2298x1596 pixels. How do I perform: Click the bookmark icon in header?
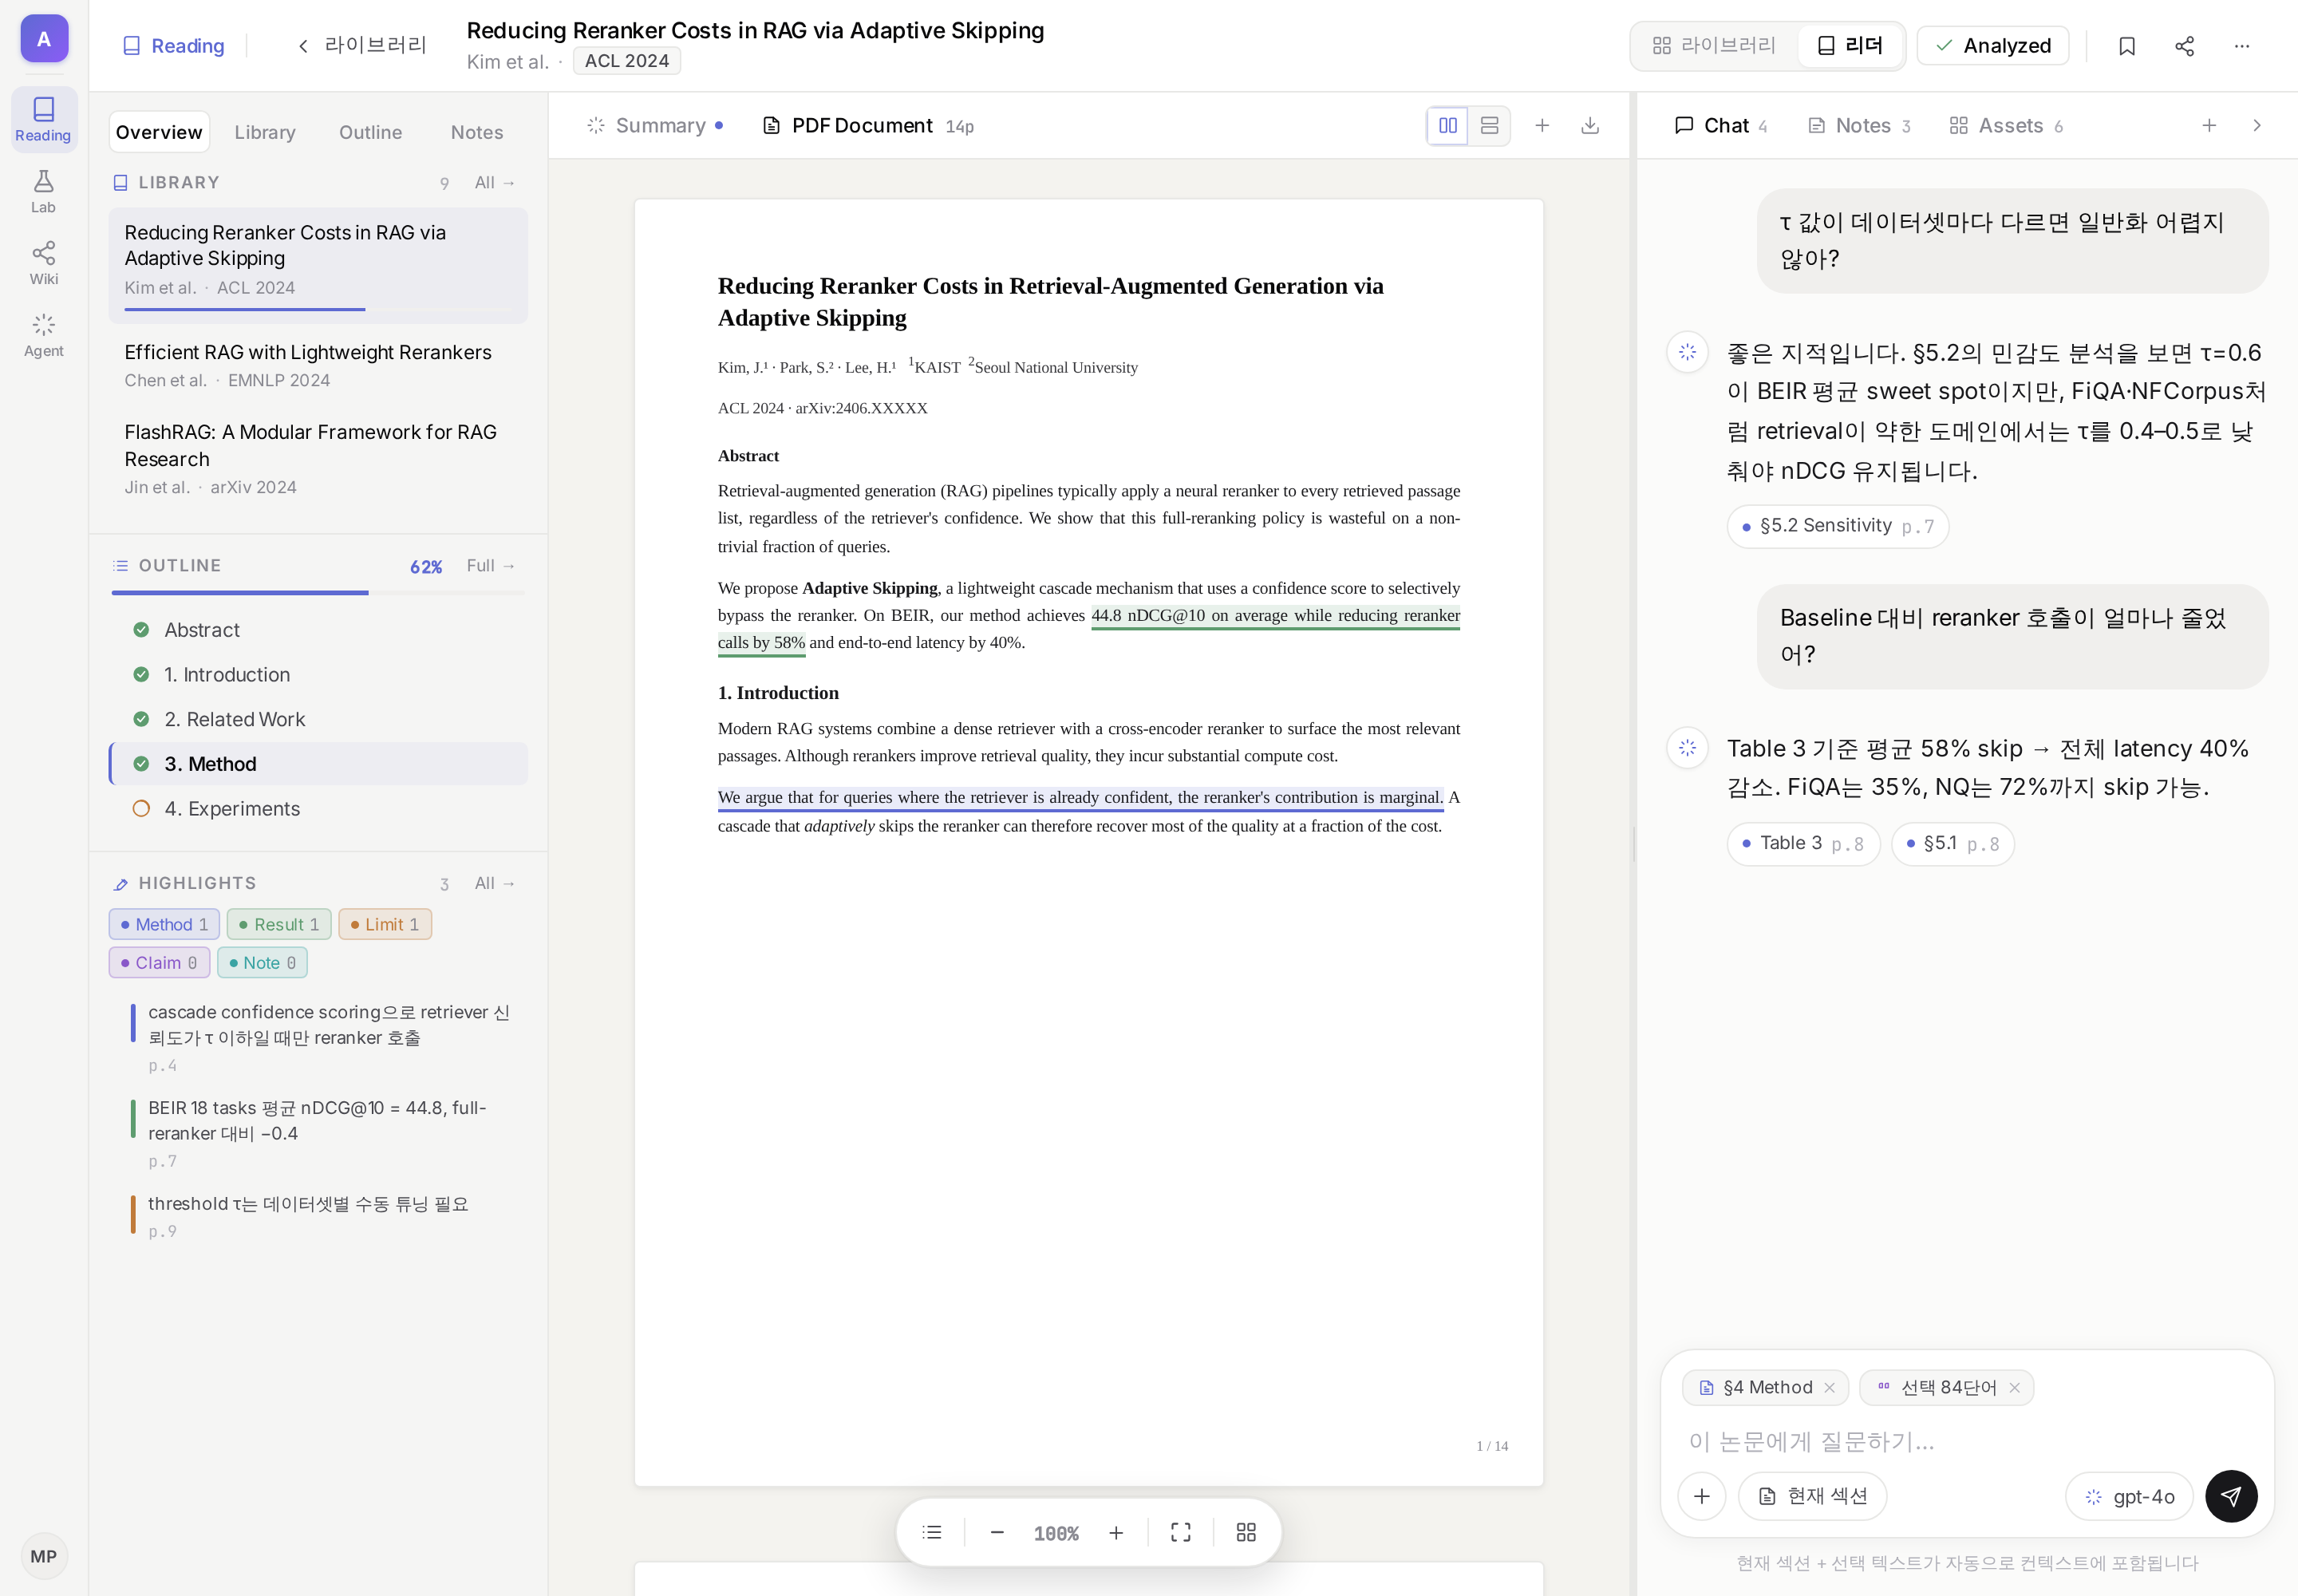pyautogui.click(x=2127, y=46)
